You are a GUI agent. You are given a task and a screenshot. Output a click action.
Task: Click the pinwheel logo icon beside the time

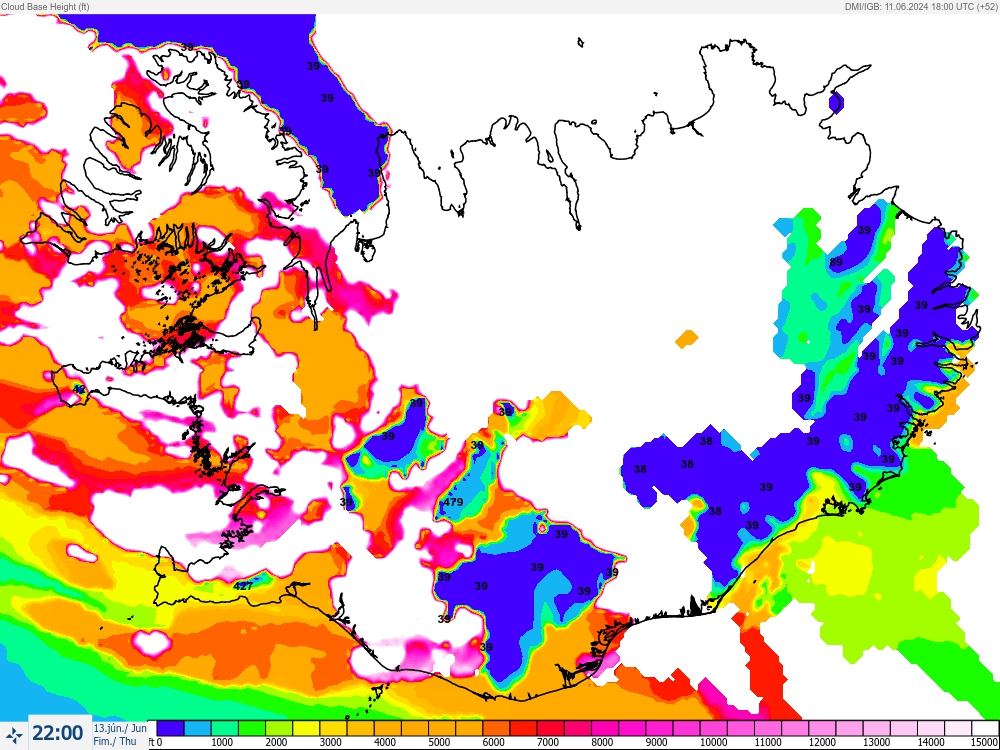click(14, 735)
